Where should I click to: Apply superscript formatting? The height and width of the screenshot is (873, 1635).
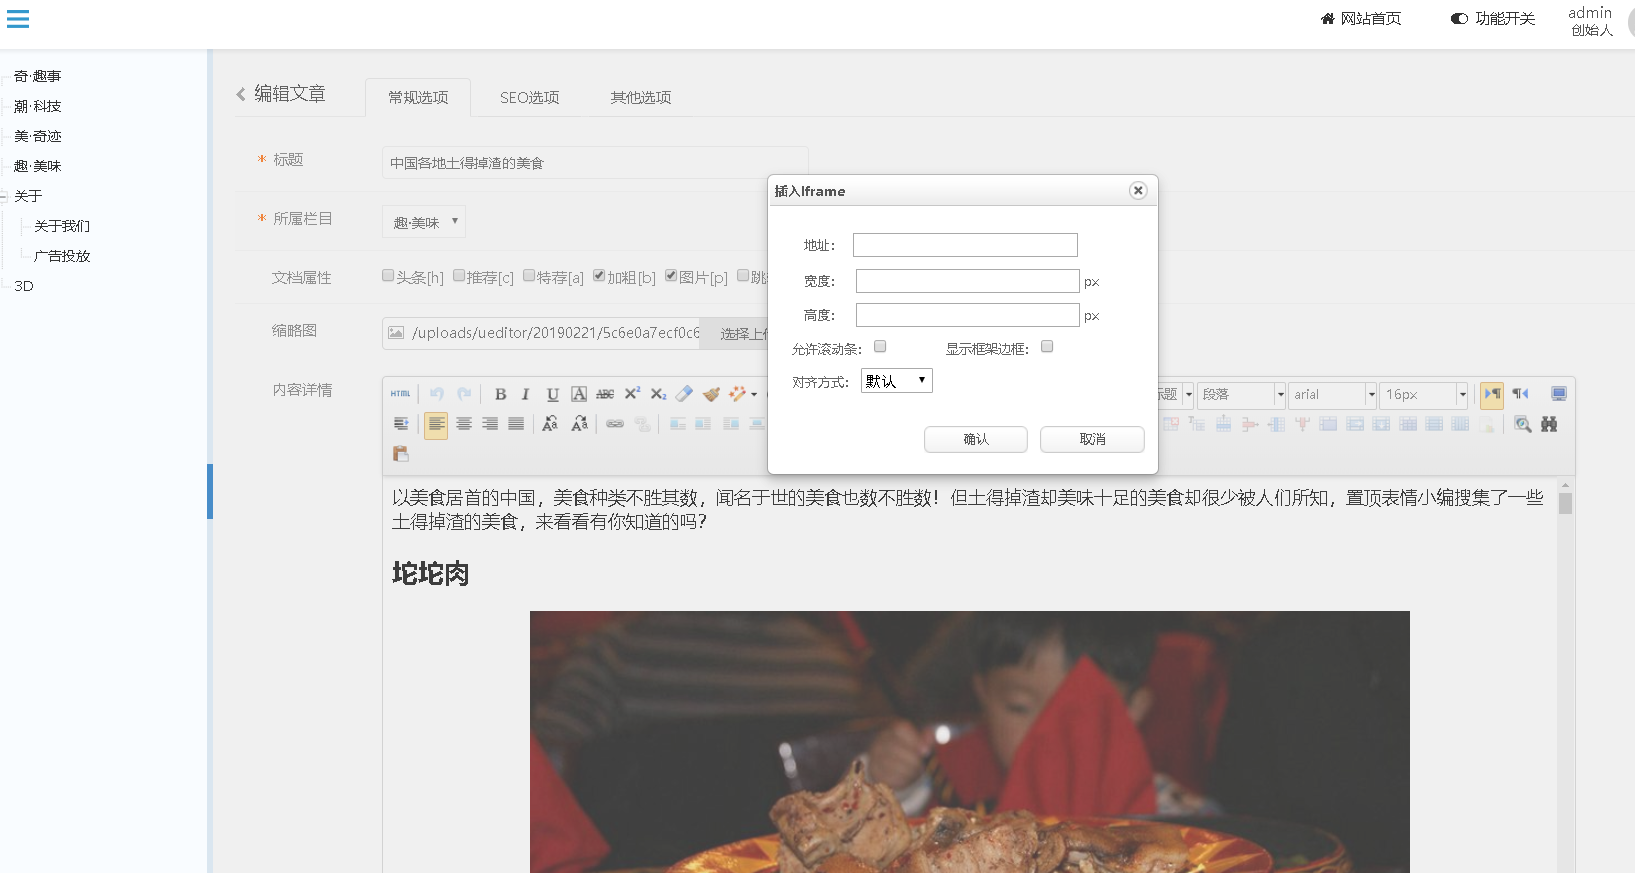[x=632, y=394]
